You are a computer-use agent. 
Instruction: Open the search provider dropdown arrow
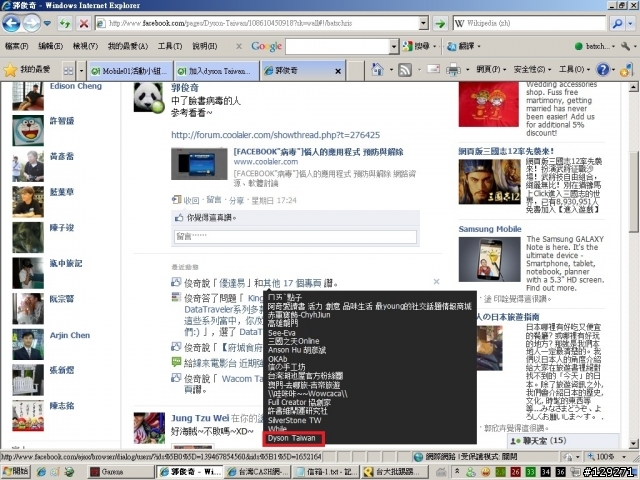click(x=631, y=23)
